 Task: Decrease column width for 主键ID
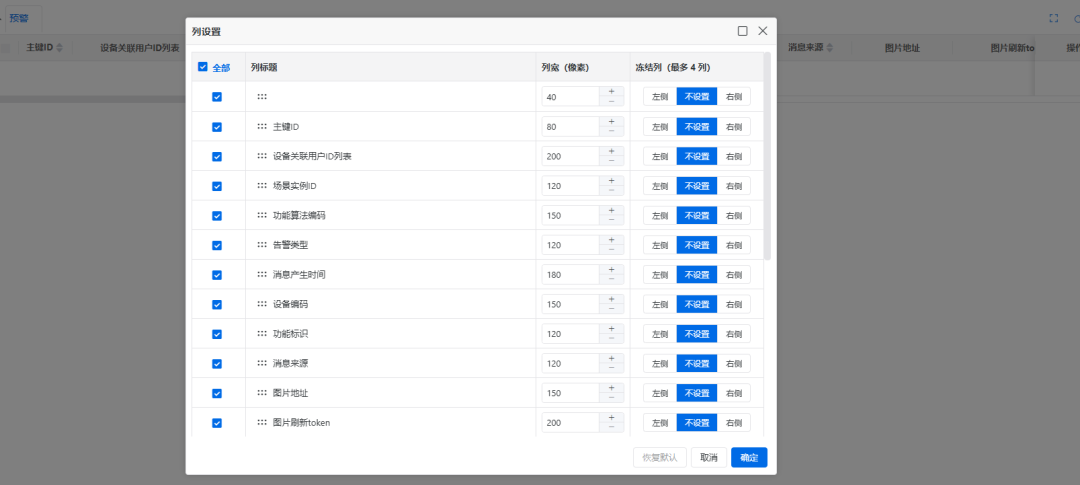(x=612, y=132)
